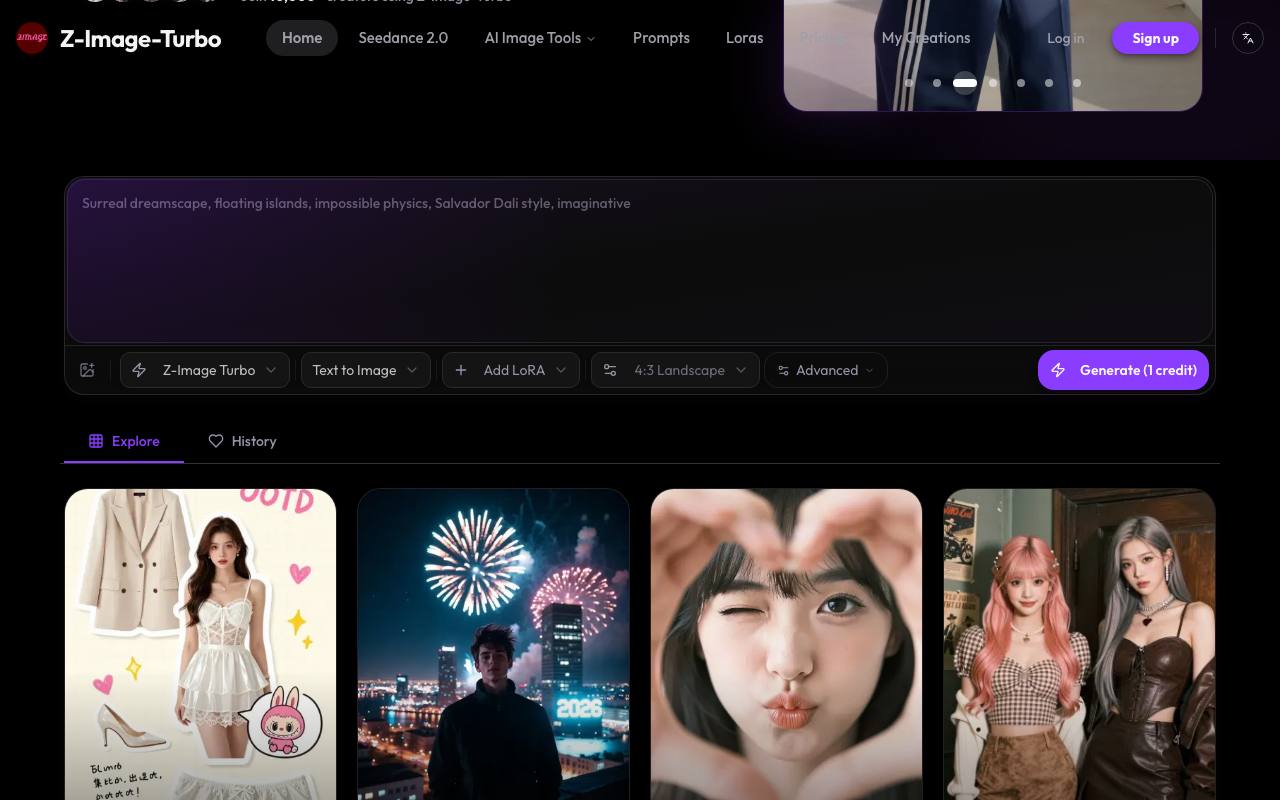Expand the Advanced settings
1280x800 pixels.
click(826, 370)
